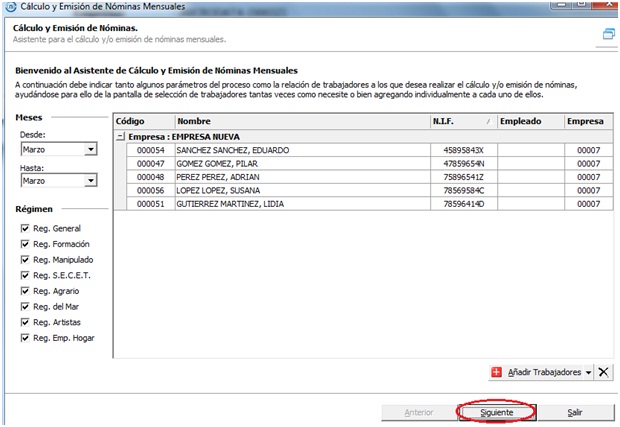Viewport: 620px width, 427px height.
Task: Toggle the Reg. Agrario checkbox
Action: coord(25,291)
